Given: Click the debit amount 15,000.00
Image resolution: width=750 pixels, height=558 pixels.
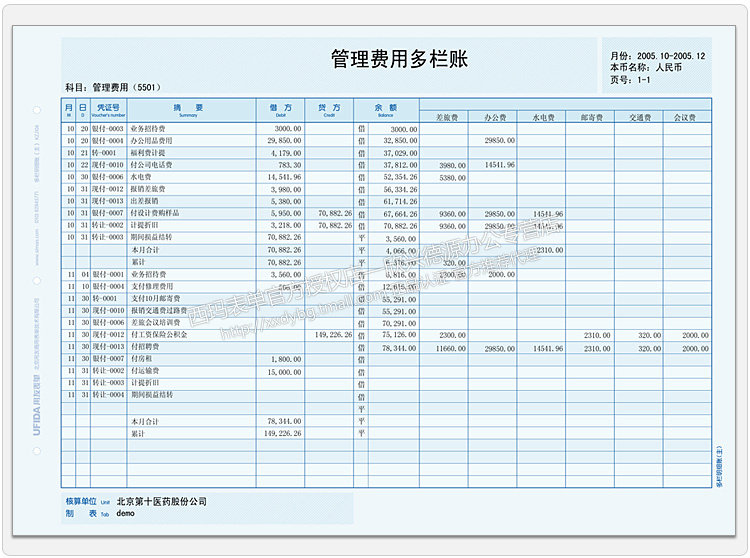Looking at the screenshot, I should coord(285,372).
